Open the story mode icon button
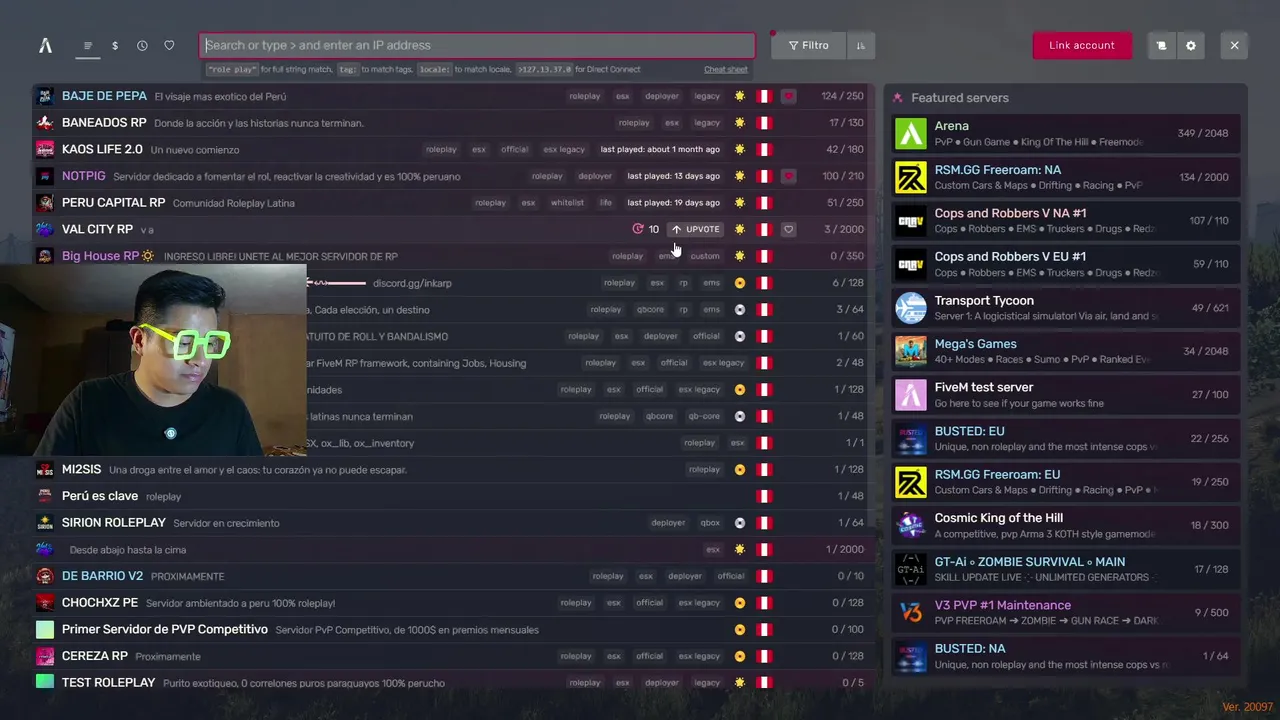Image resolution: width=1280 pixels, height=720 pixels. 1161,45
